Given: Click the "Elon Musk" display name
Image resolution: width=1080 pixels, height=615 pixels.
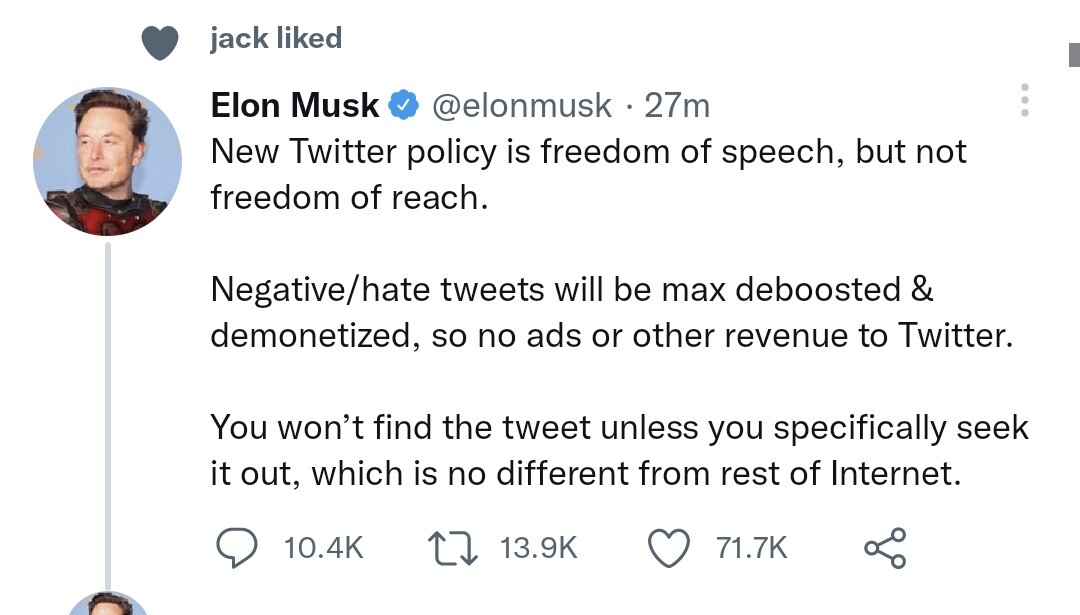Looking at the screenshot, I should 294,105.
